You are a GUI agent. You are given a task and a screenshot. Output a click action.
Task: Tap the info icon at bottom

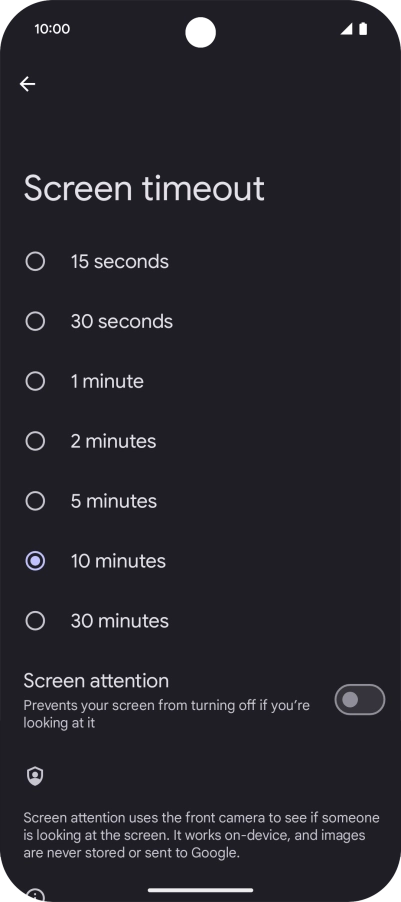(x=35, y=895)
